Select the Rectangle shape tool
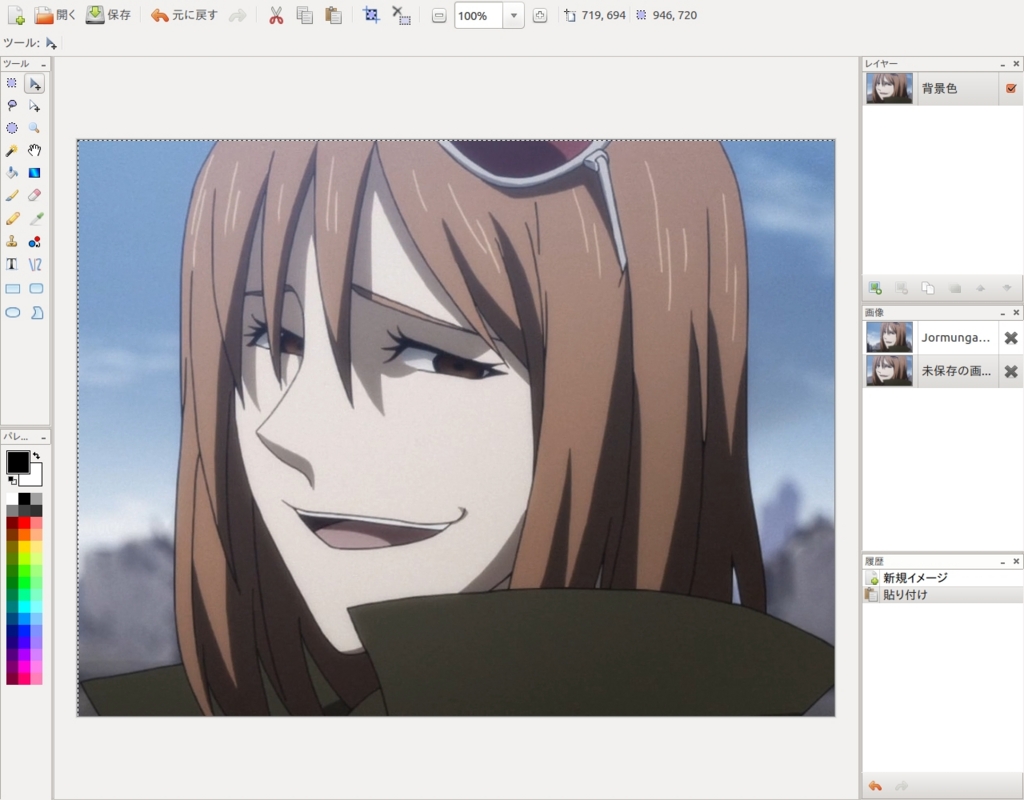The image size is (1024, 800). [12, 289]
